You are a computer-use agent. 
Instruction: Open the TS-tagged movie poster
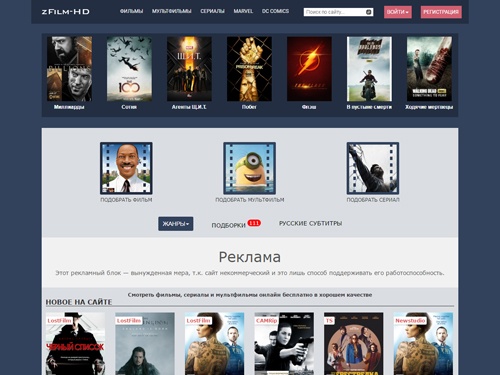pyautogui.click(x=354, y=344)
